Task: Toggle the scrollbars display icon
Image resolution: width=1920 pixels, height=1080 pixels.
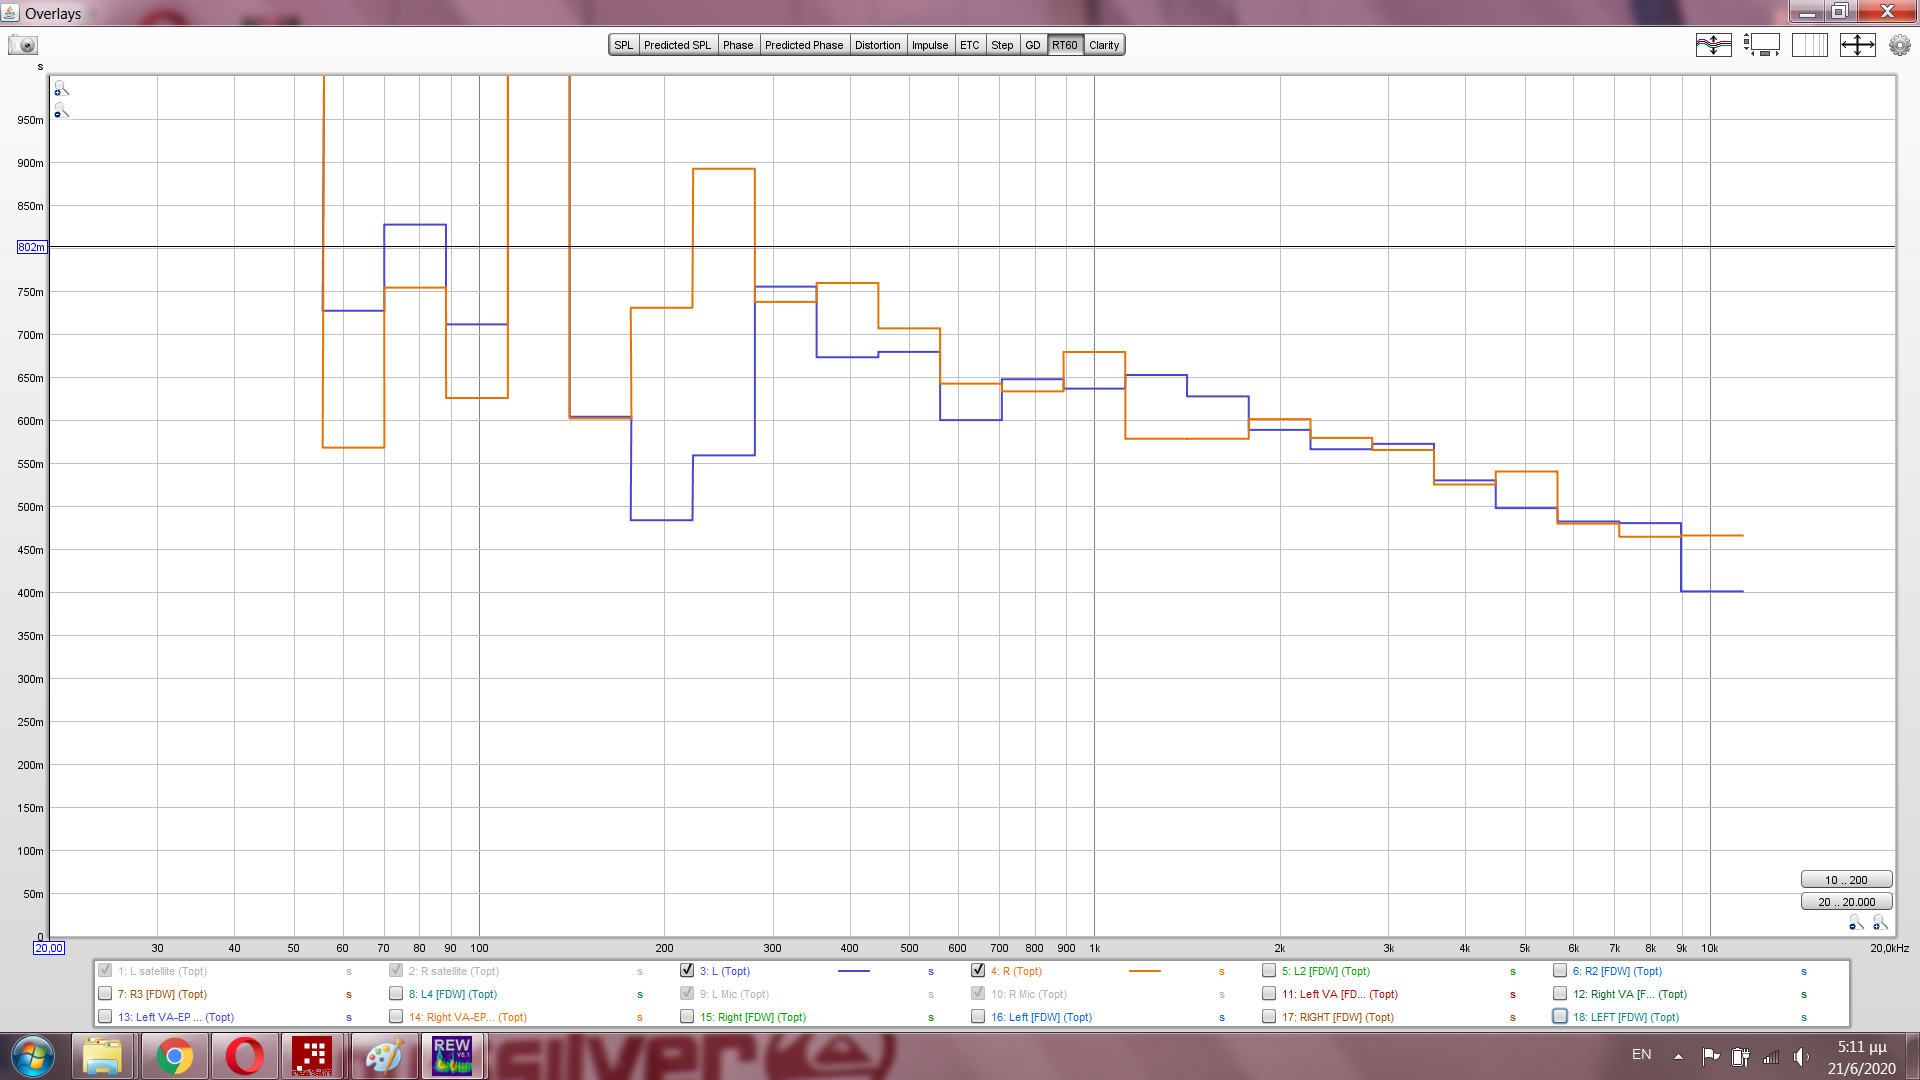Action: tap(1762, 45)
